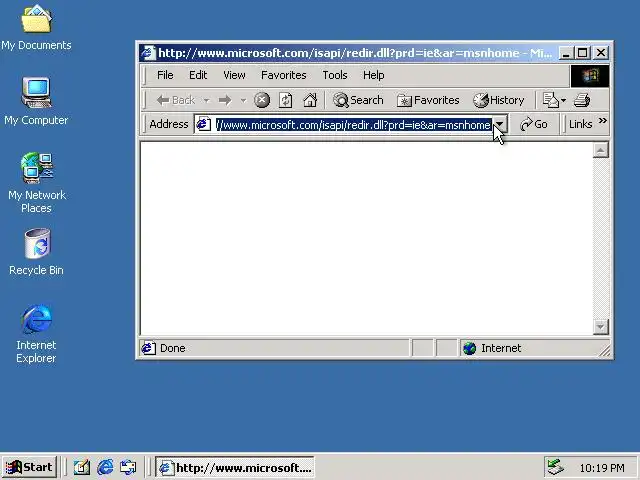Screen dimensions: 640x480
Task: Open the Search pane
Action: click(358, 100)
